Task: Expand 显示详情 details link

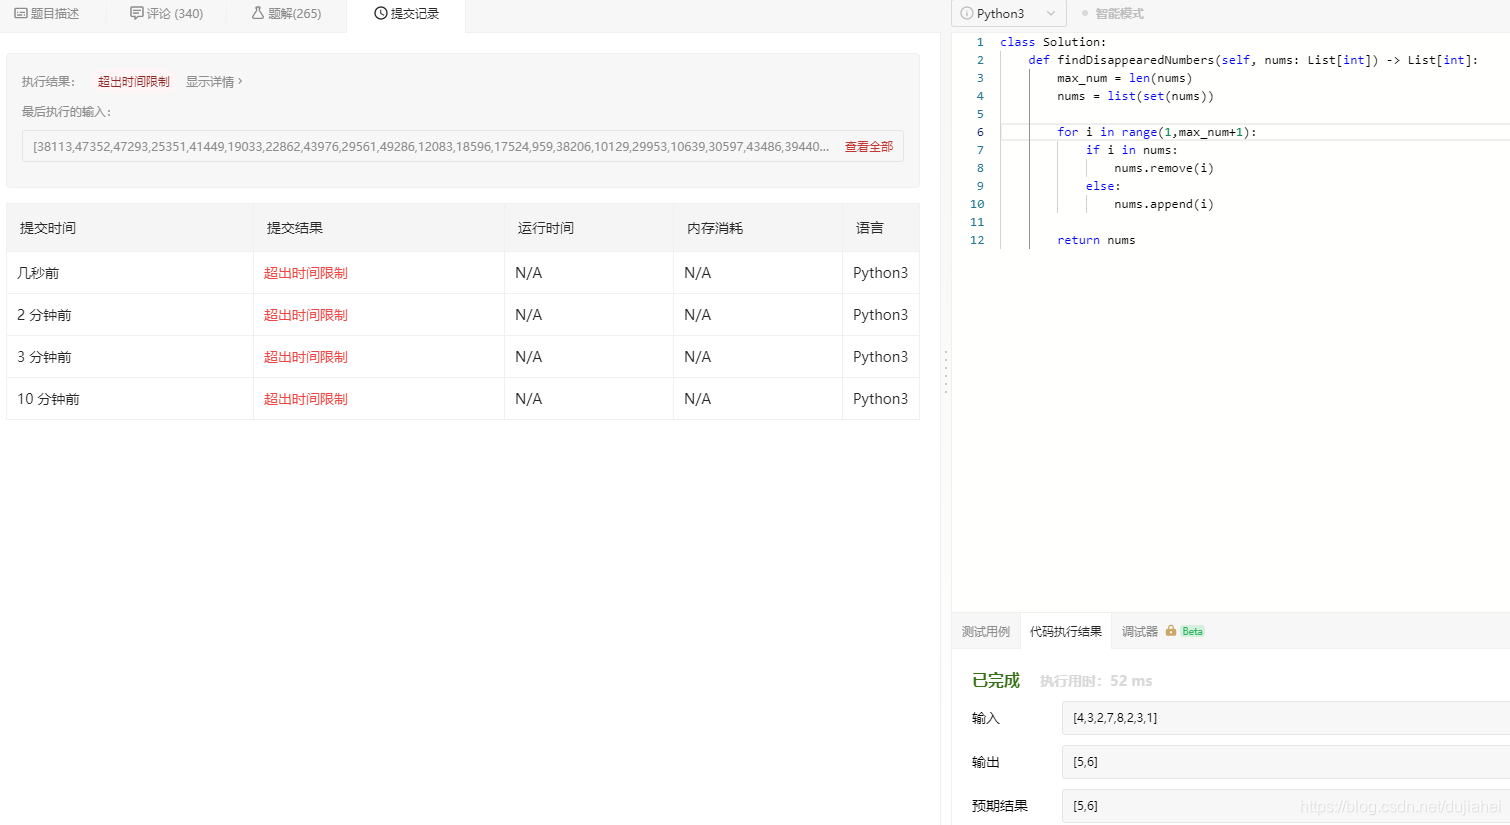Action: click(213, 82)
